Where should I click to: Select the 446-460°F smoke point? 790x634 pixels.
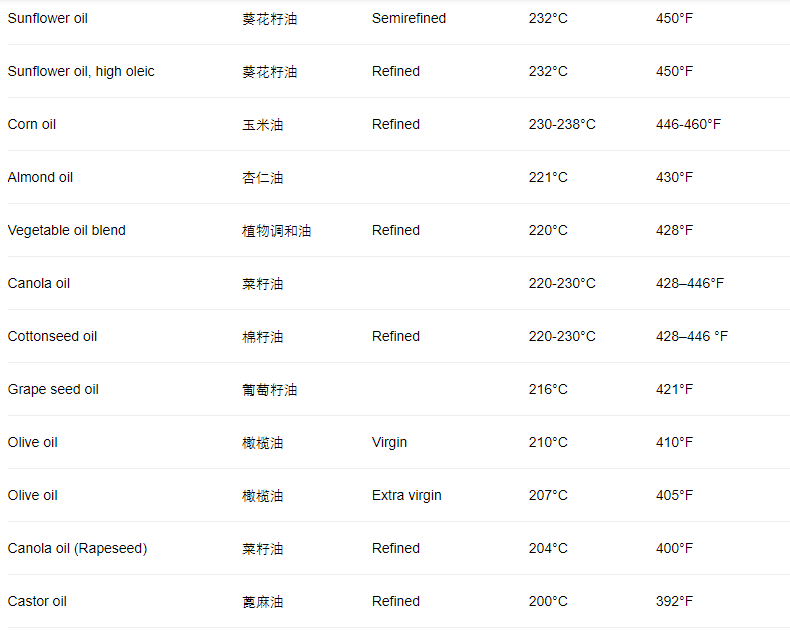point(688,124)
